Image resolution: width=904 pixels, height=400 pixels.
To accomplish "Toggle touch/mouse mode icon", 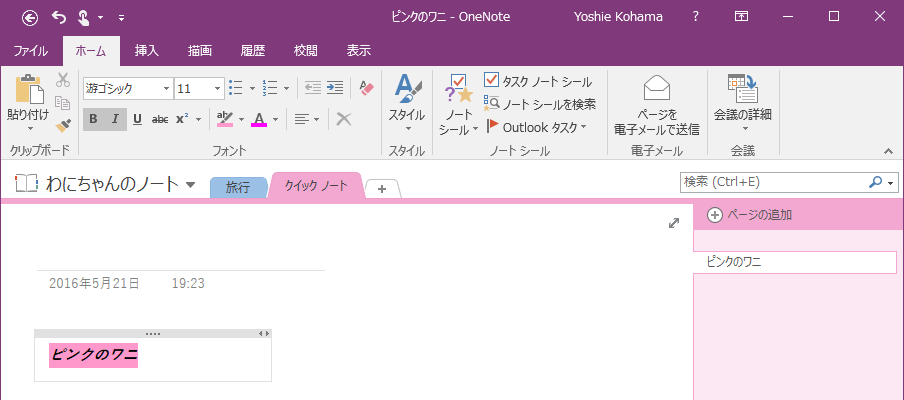I will (83, 17).
